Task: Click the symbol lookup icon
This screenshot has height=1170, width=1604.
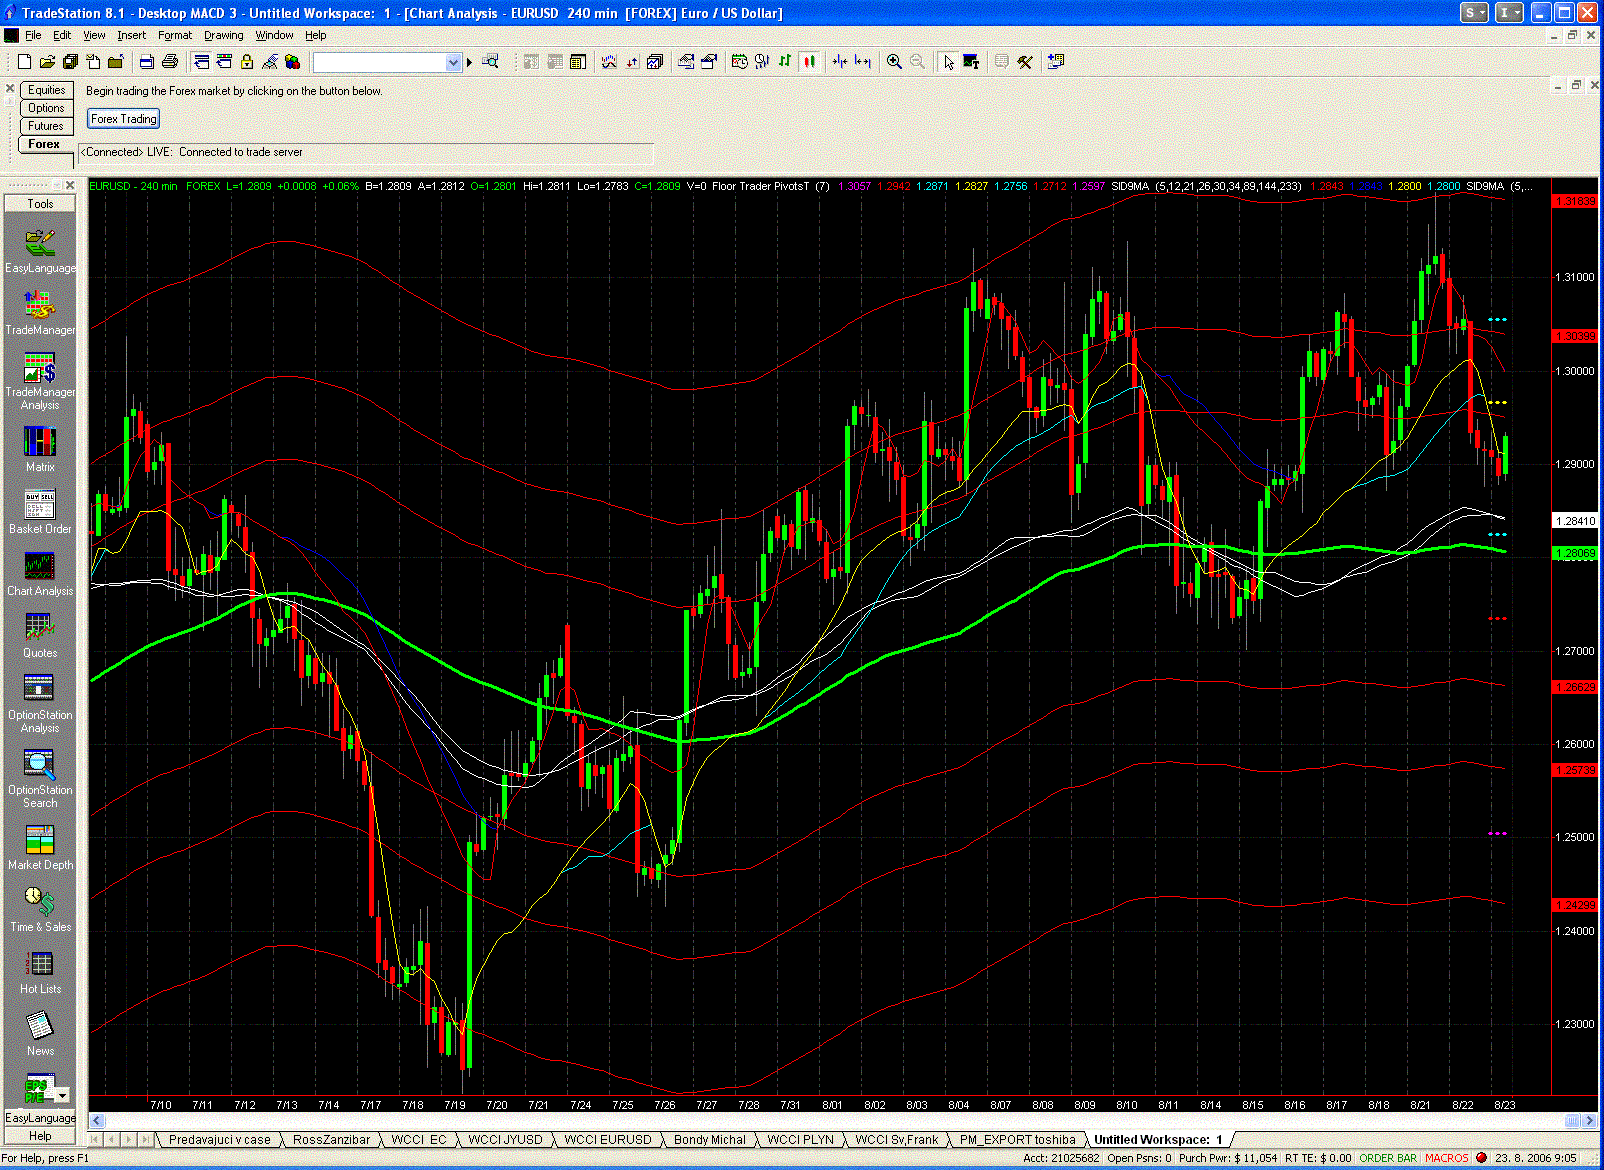Action: tap(490, 62)
